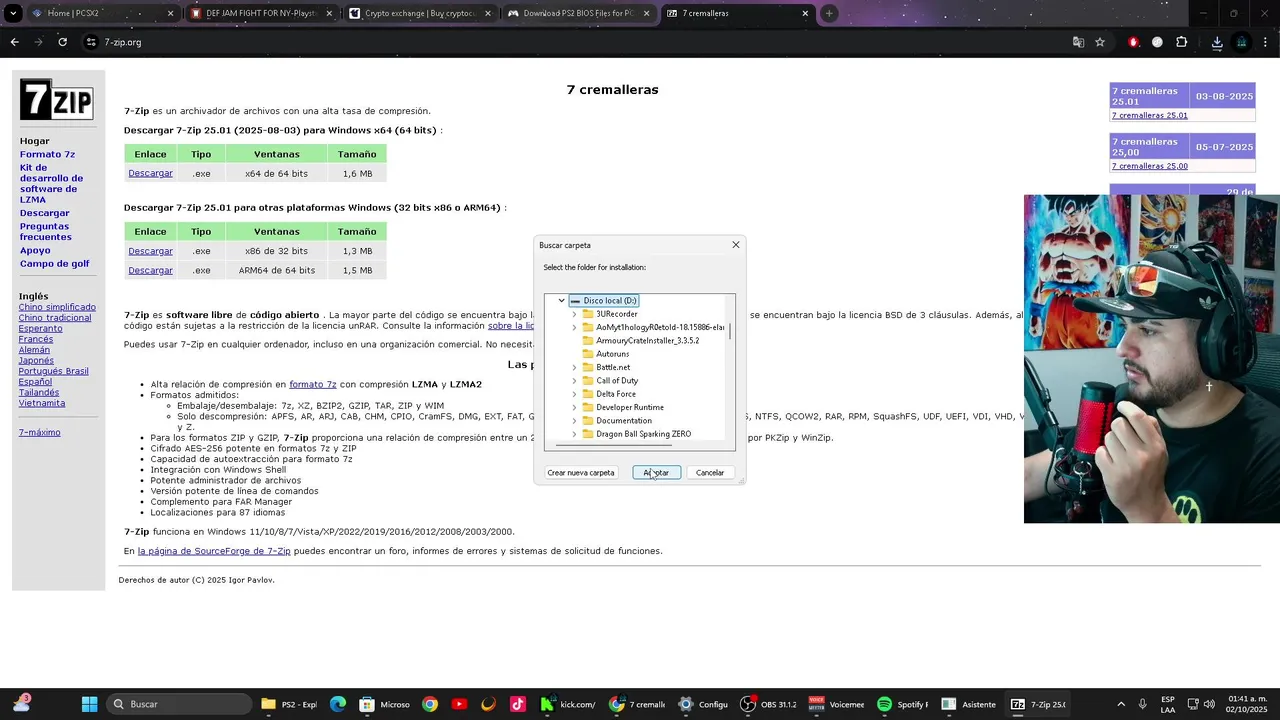Click Cancelar in the folder dialog

710,473
